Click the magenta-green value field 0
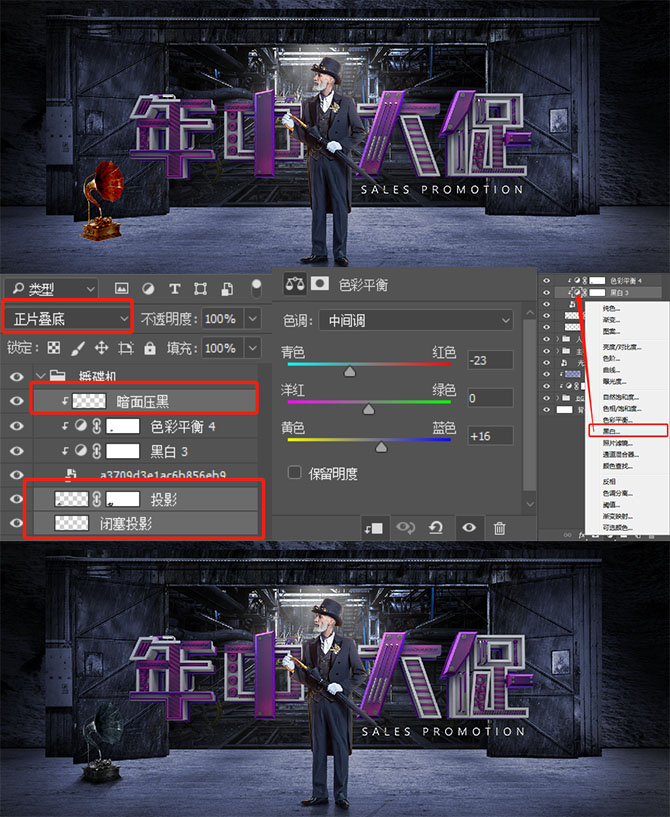 point(490,398)
